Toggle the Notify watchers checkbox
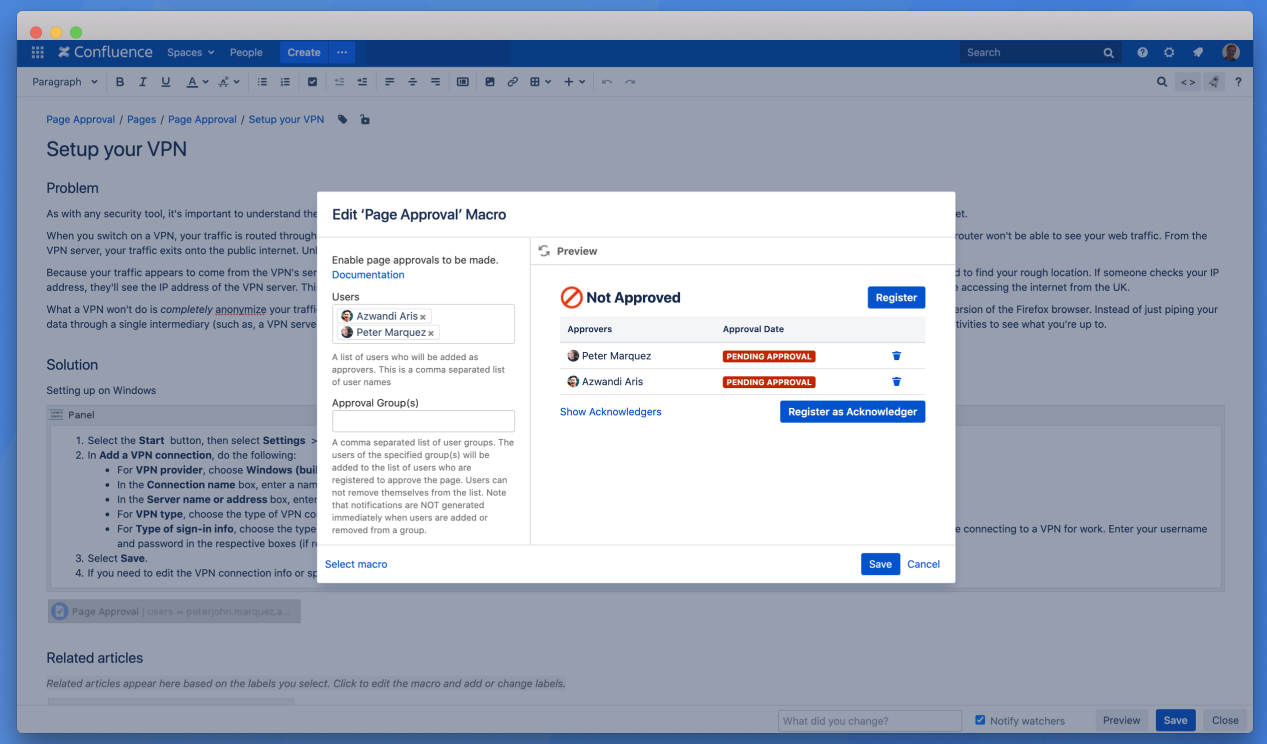This screenshot has width=1267, height=744. point(981,720)
